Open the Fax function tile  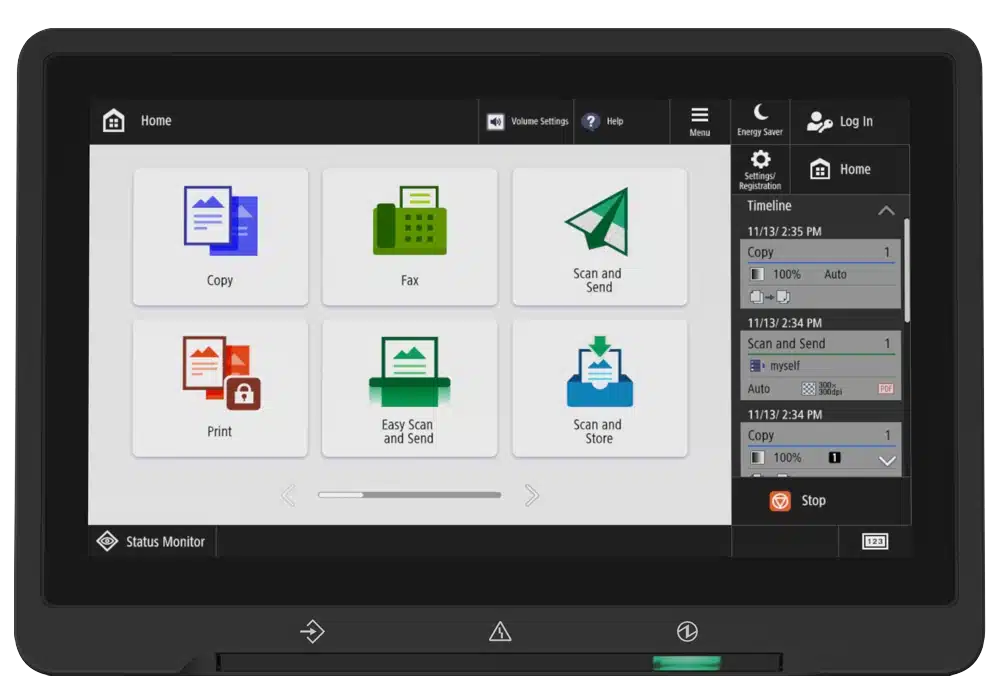point(409,237)
